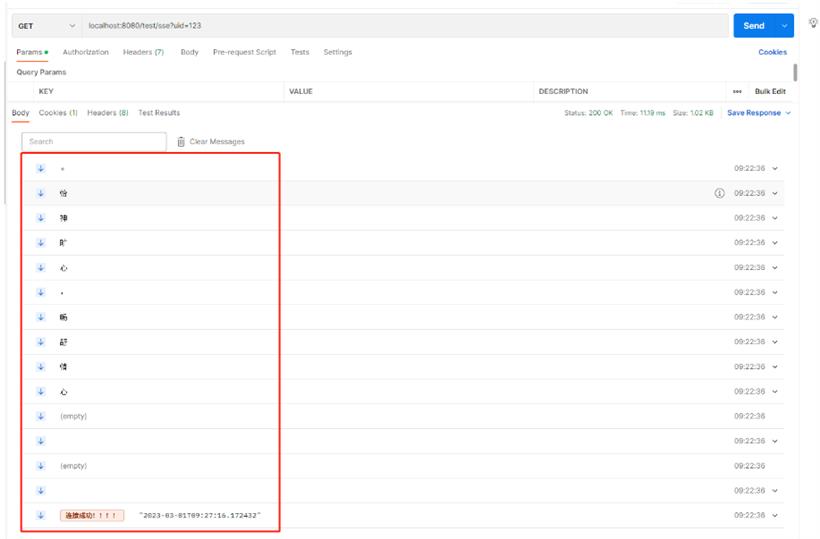
Task: Click the DESCRIPTION column header
Action: pos(563,91)
